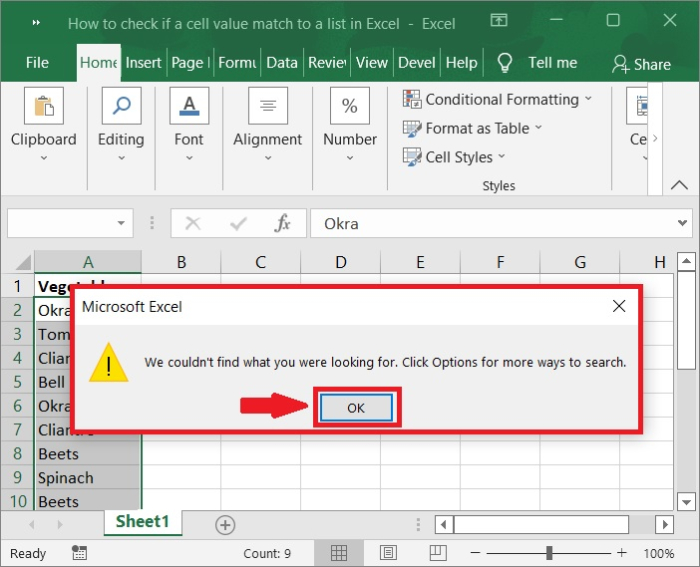Expand Quick Access Toolbar overflow arrows

tap(36, 22)
